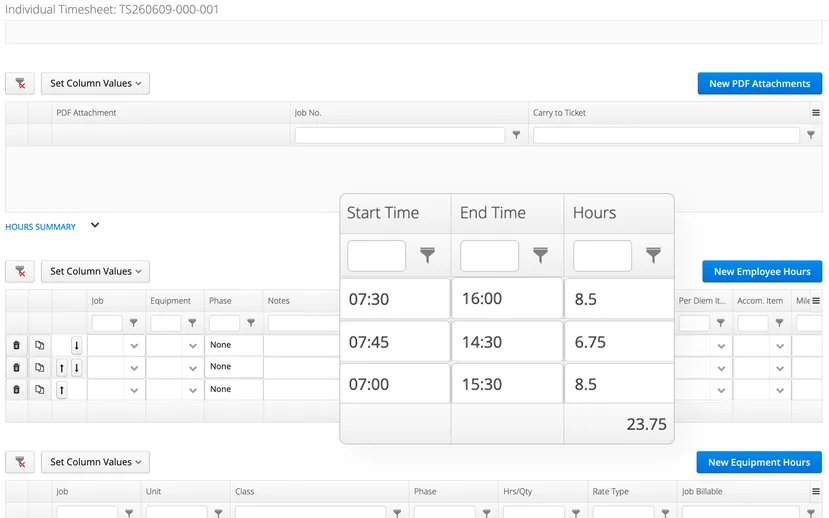Image resolution: width=829 pixels, height=518 pixels.
Task: Collapse the Hours Summary section chevron
Action: point(95,225)
